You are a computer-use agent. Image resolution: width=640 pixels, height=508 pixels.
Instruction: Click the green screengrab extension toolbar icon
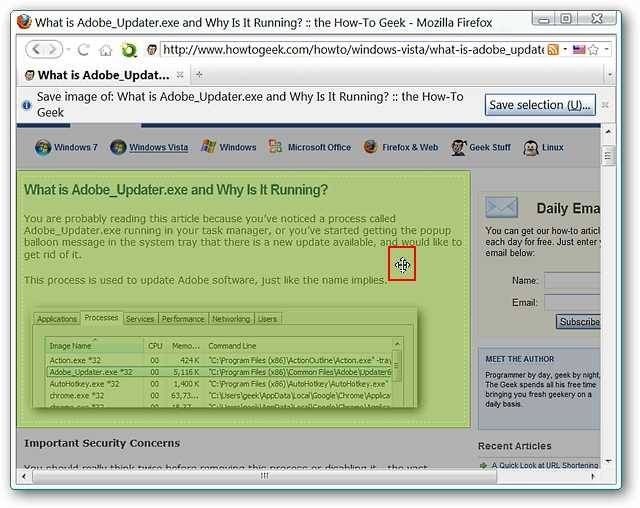(x=129, y=50)
